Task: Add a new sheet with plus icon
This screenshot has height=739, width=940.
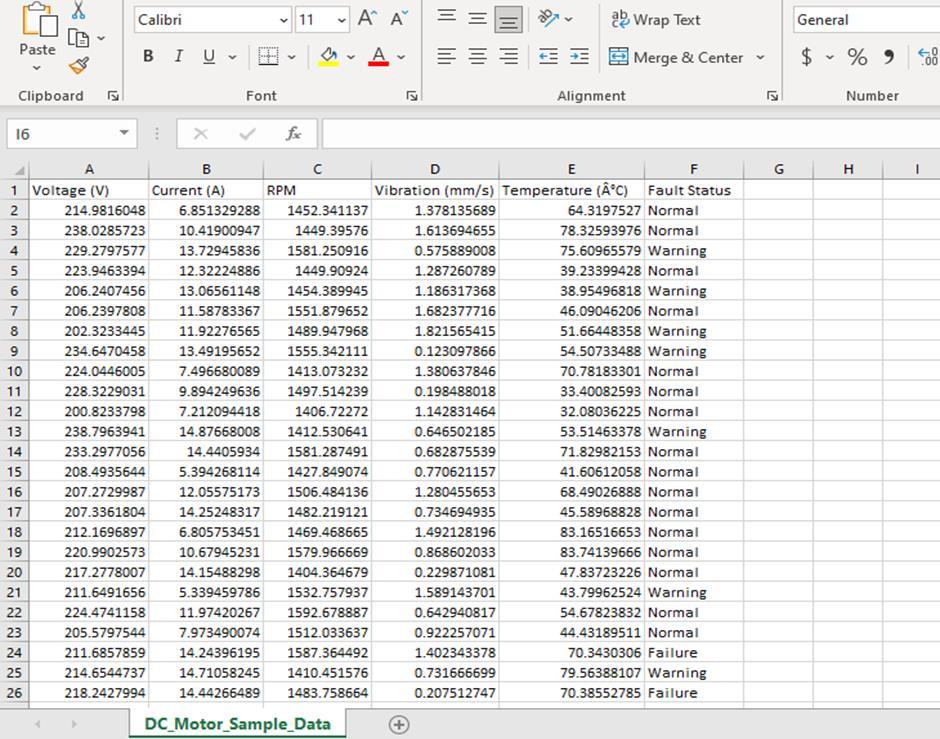Action: 399,725
